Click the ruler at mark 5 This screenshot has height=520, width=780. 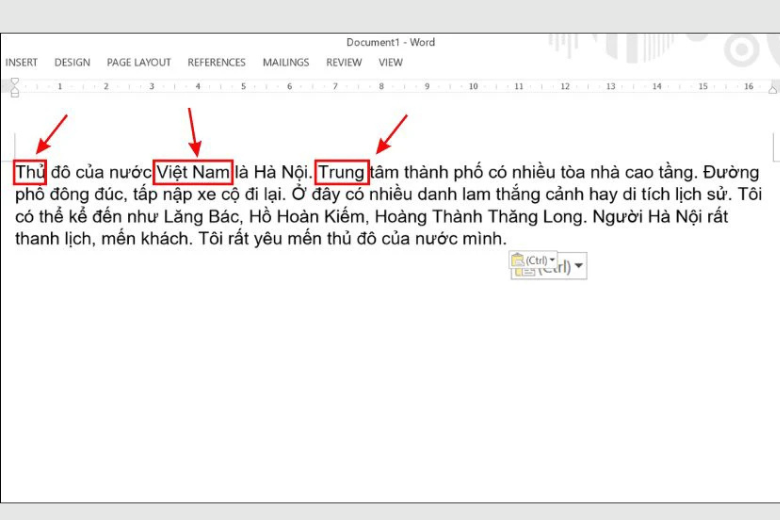243,87
